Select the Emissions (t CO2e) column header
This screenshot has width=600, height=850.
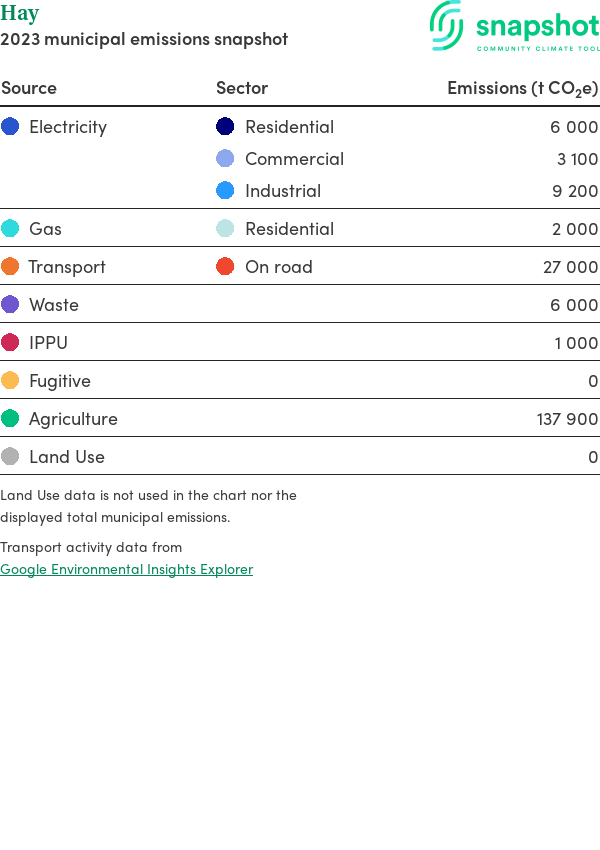point(522,88)
